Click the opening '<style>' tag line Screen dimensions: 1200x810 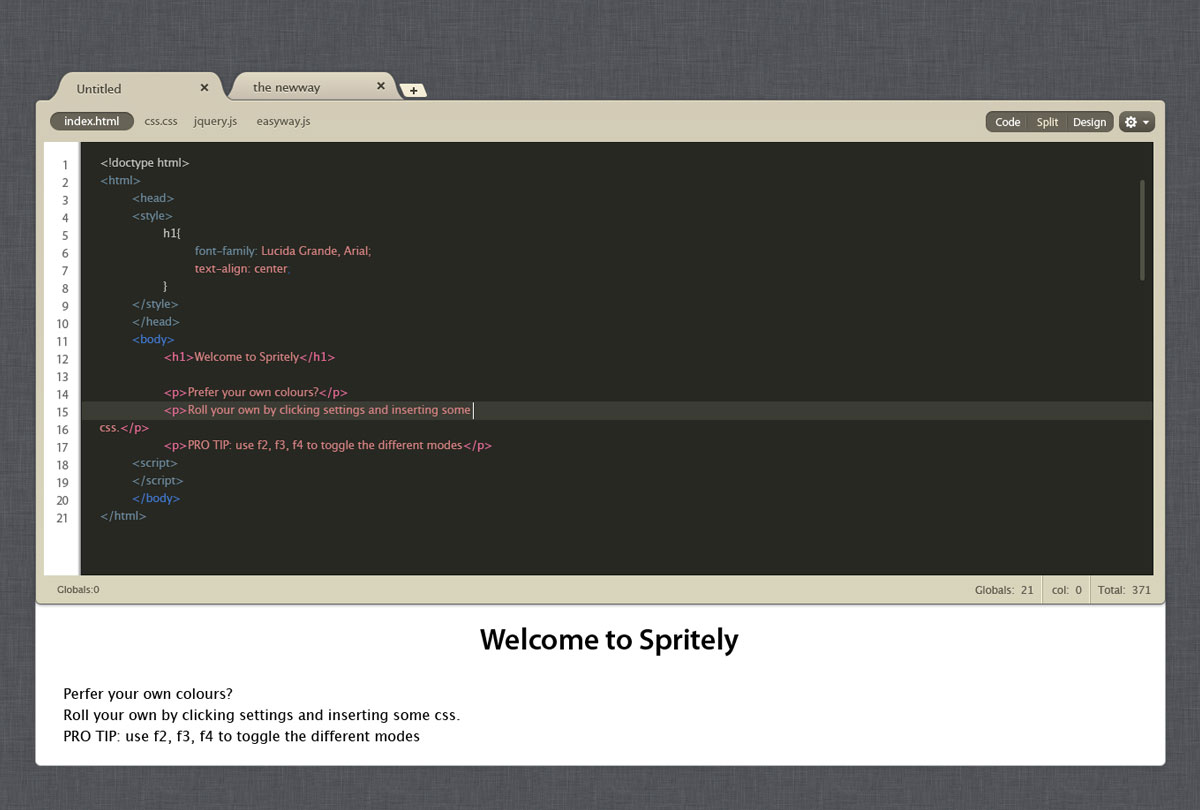(152, 215)
